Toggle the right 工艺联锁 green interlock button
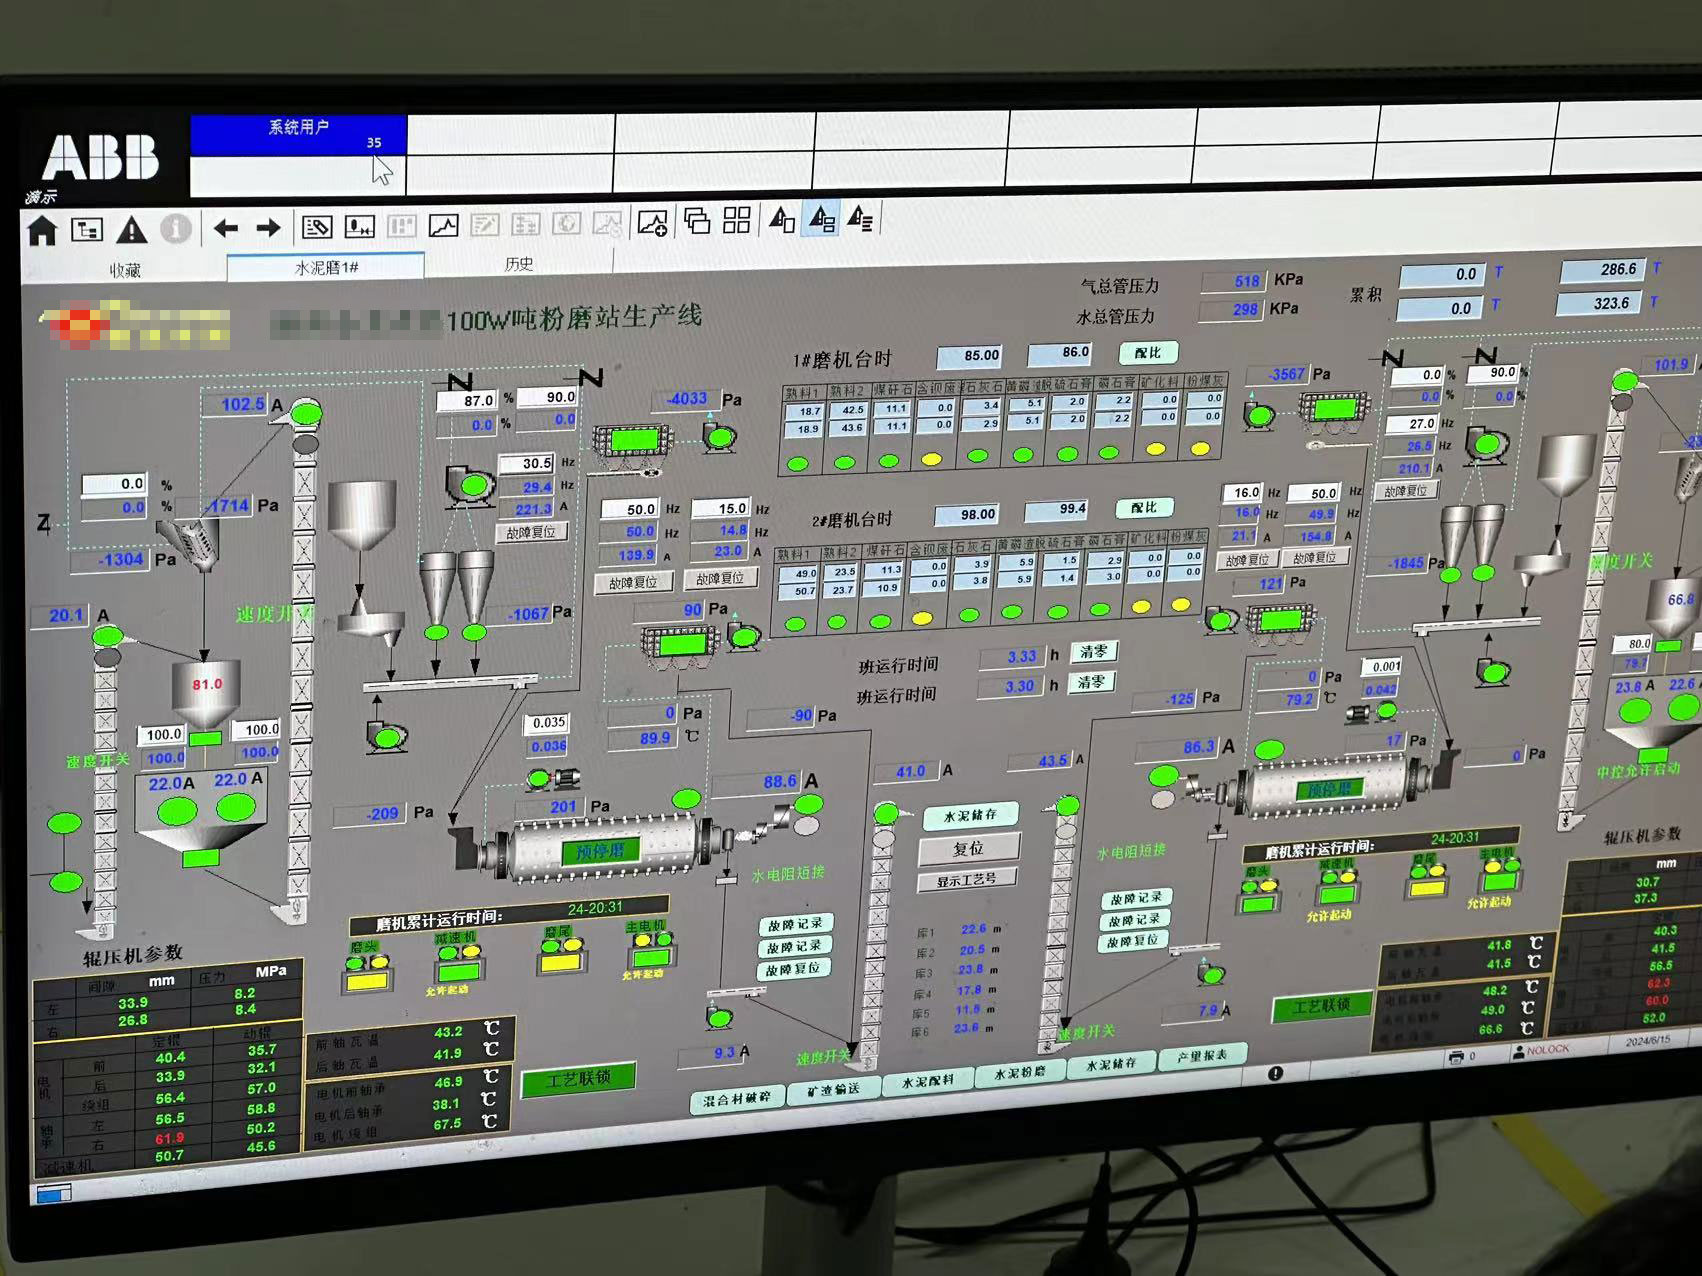This screenshot has height=1276, width=1702. tap(1321, 1005)
